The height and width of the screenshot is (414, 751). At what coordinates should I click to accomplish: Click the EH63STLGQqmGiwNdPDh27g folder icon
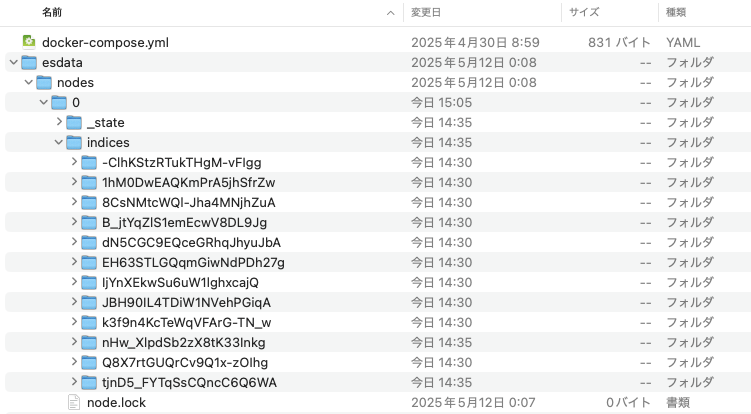[x=89, y=263]
